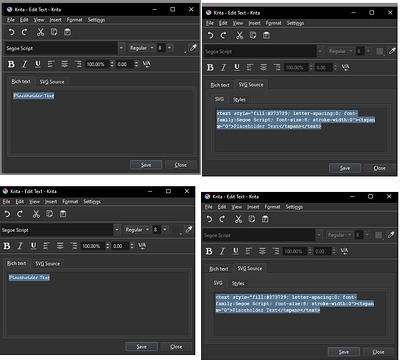Image resolution: width=400 pixels, height=362 pixels.
Task: Toggle Bold in the top-right window
Action: click(x=210, y=67)
